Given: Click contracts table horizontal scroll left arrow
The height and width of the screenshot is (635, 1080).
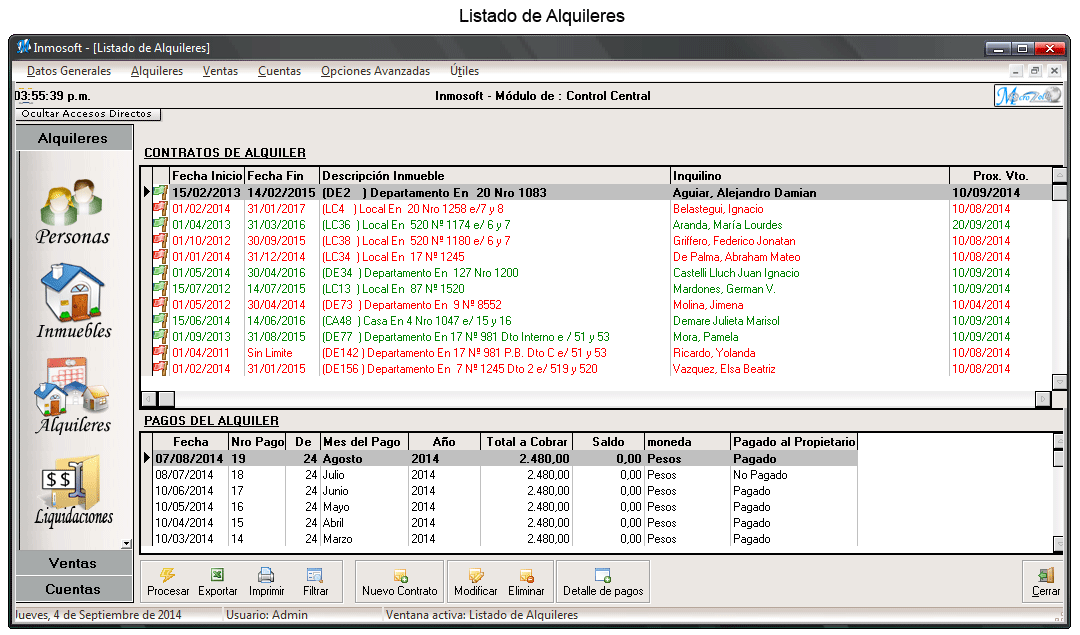Looking at the screenshot, I should 149,399.
